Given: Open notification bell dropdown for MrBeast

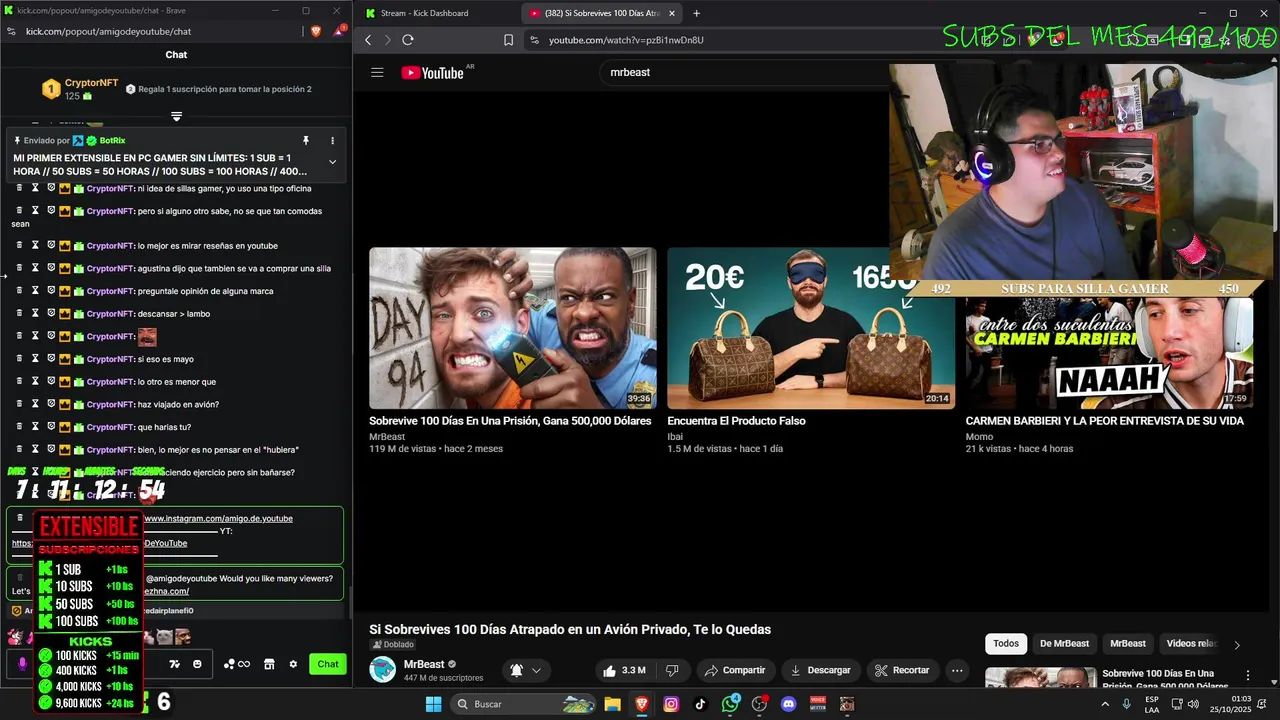Looking at the screenshot, I should (x=526, y=670).
